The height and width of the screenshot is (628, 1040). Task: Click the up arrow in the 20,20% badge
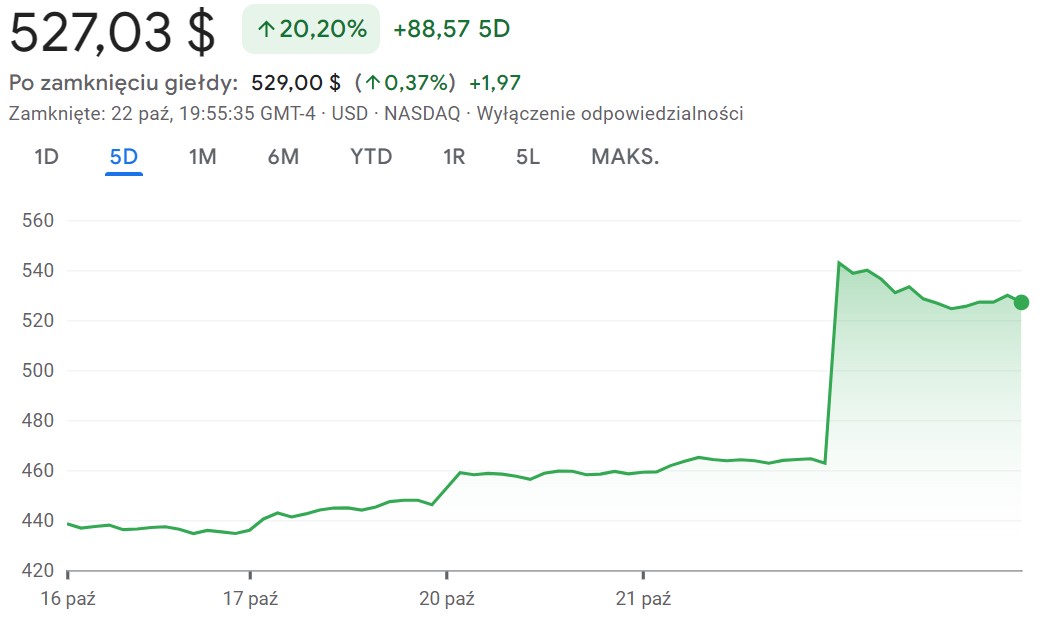click(x=266, y=30)
